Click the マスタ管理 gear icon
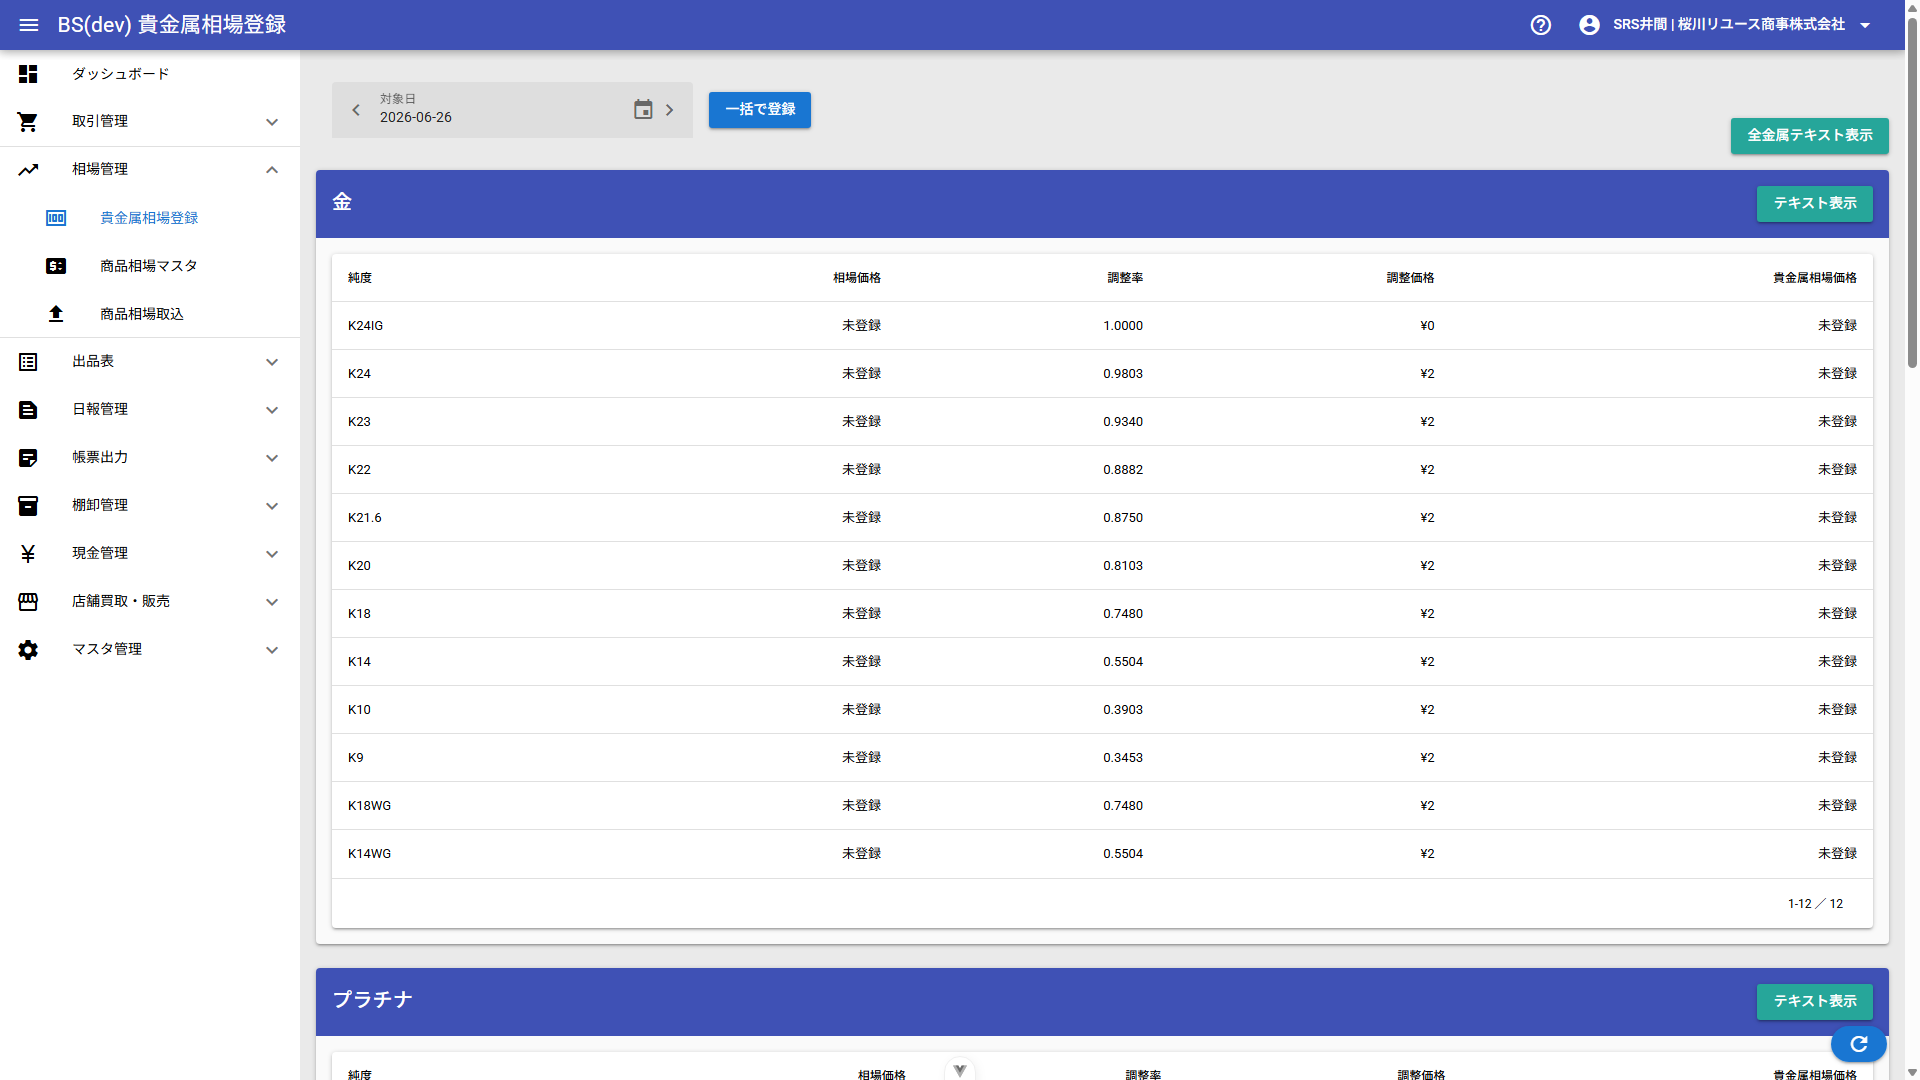 click(28, 650)
